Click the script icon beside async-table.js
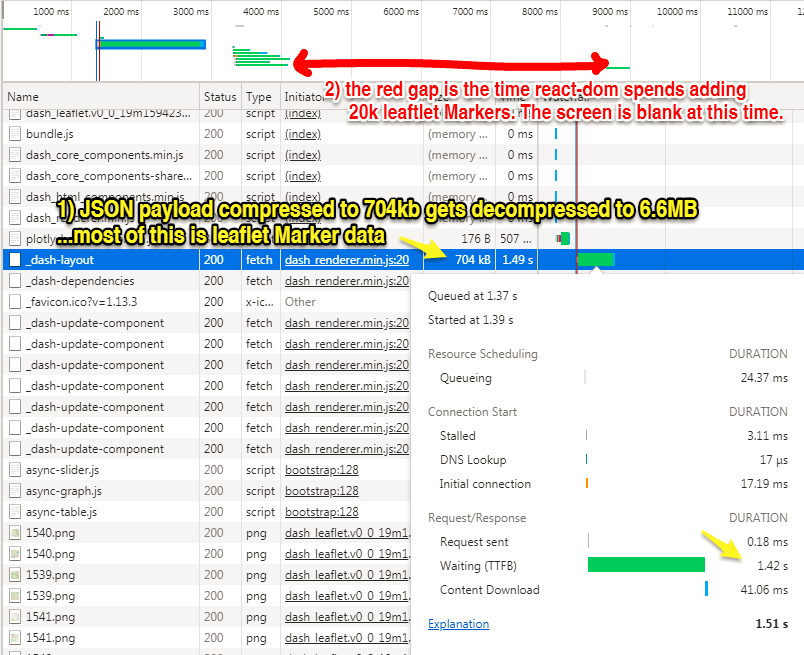 (x=14, y=511)
